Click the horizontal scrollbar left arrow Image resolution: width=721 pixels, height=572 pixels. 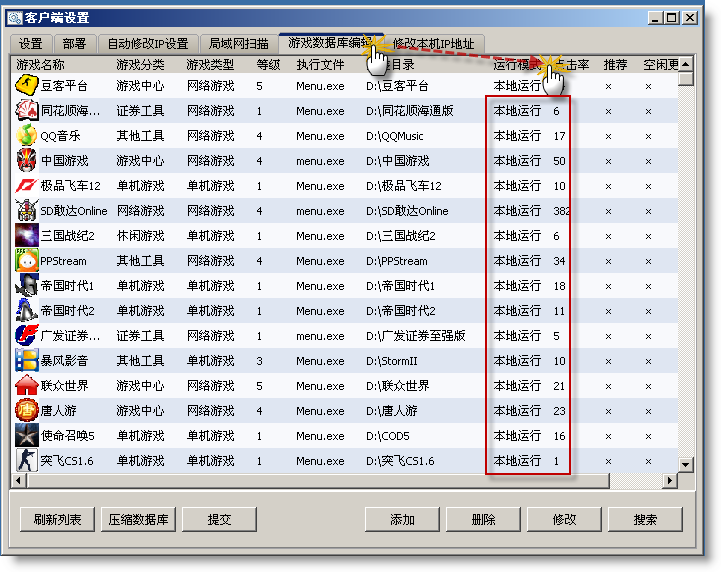click(x=18, y=480)
